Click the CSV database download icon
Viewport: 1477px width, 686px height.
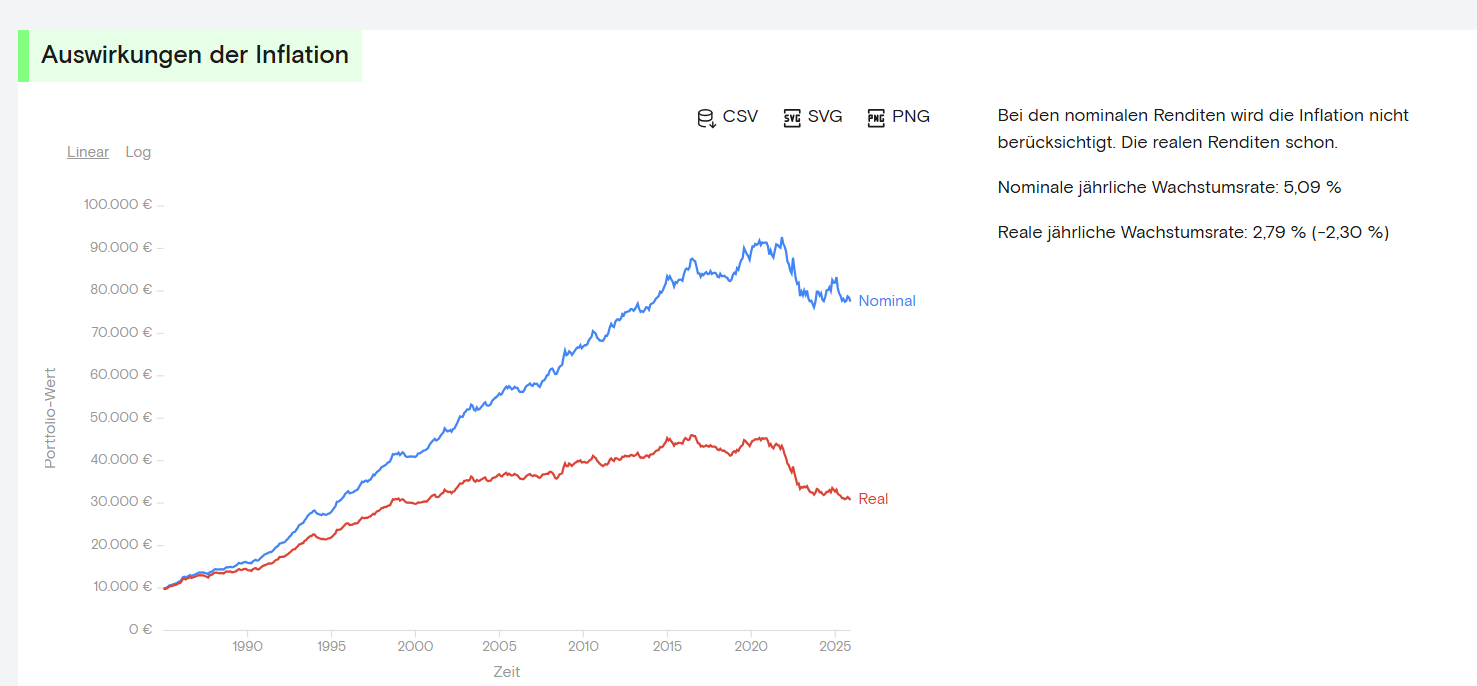click(x=706, y=118)
